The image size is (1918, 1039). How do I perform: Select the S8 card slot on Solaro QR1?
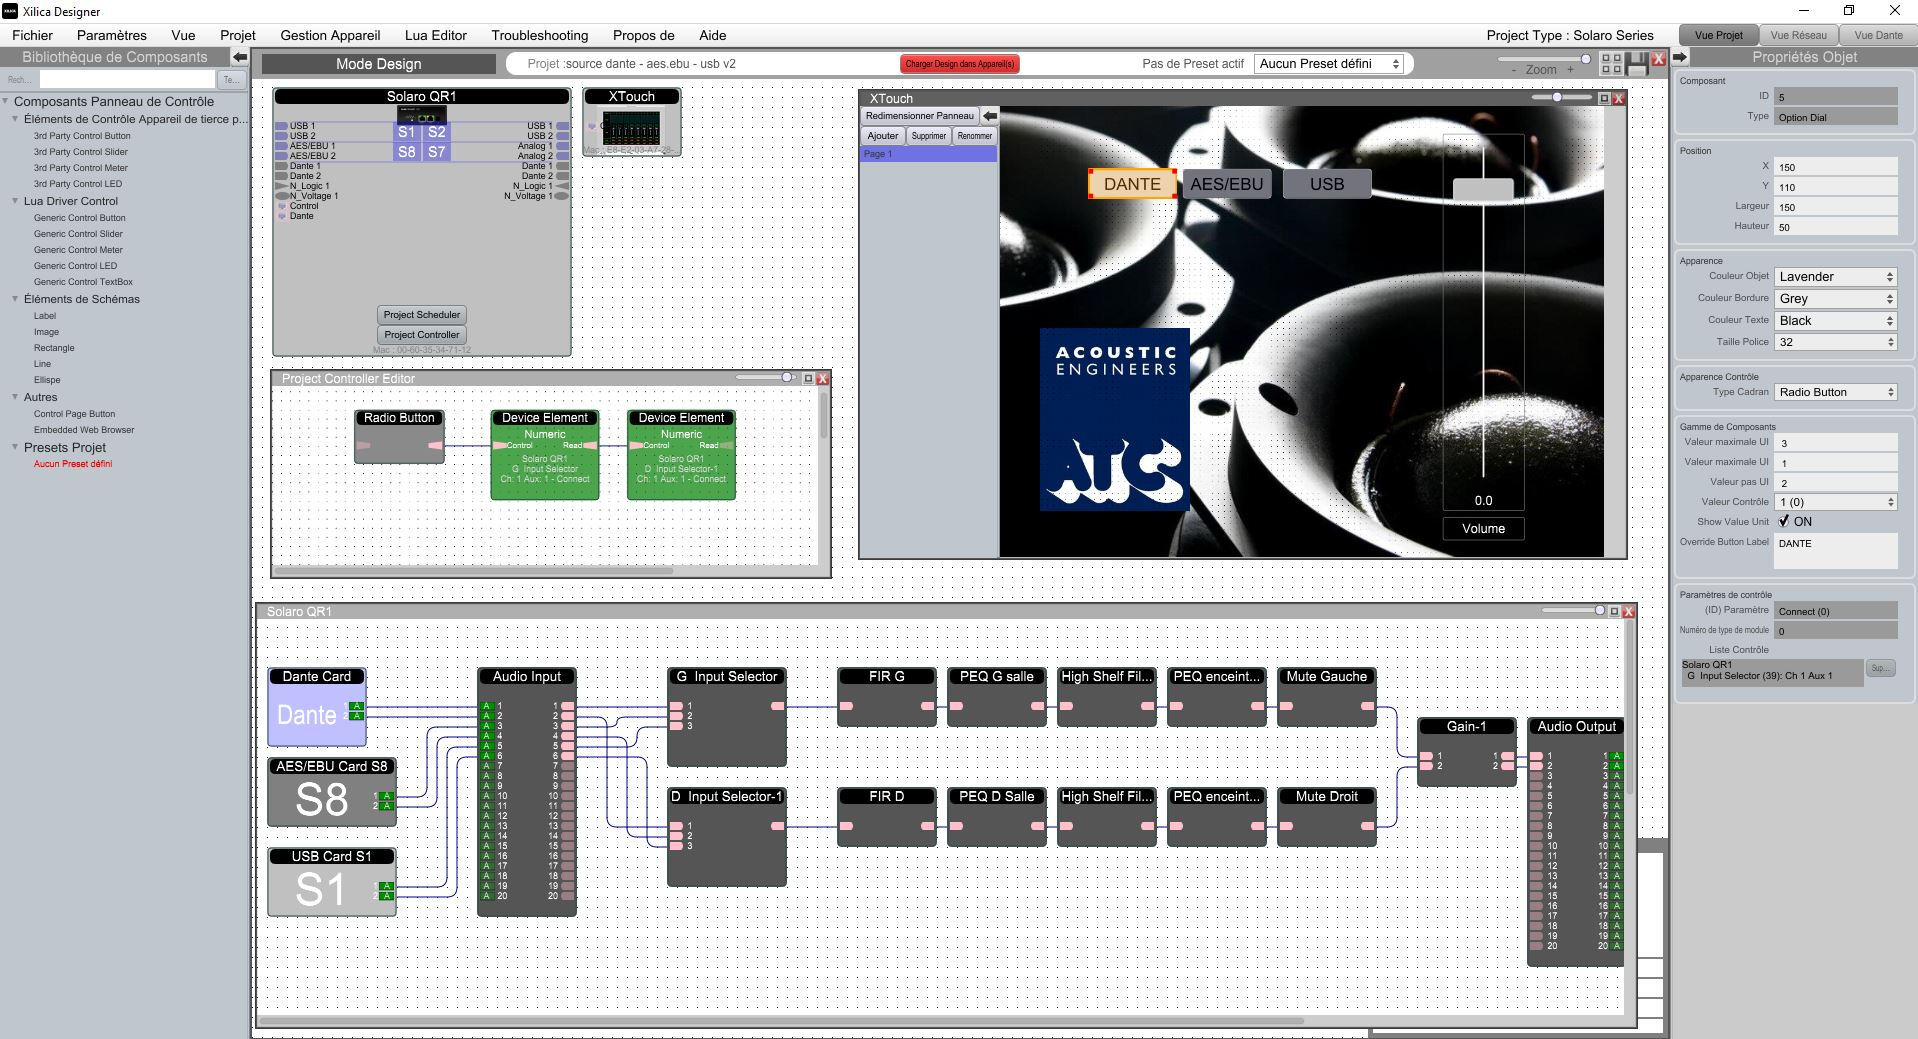pos(406,152)
